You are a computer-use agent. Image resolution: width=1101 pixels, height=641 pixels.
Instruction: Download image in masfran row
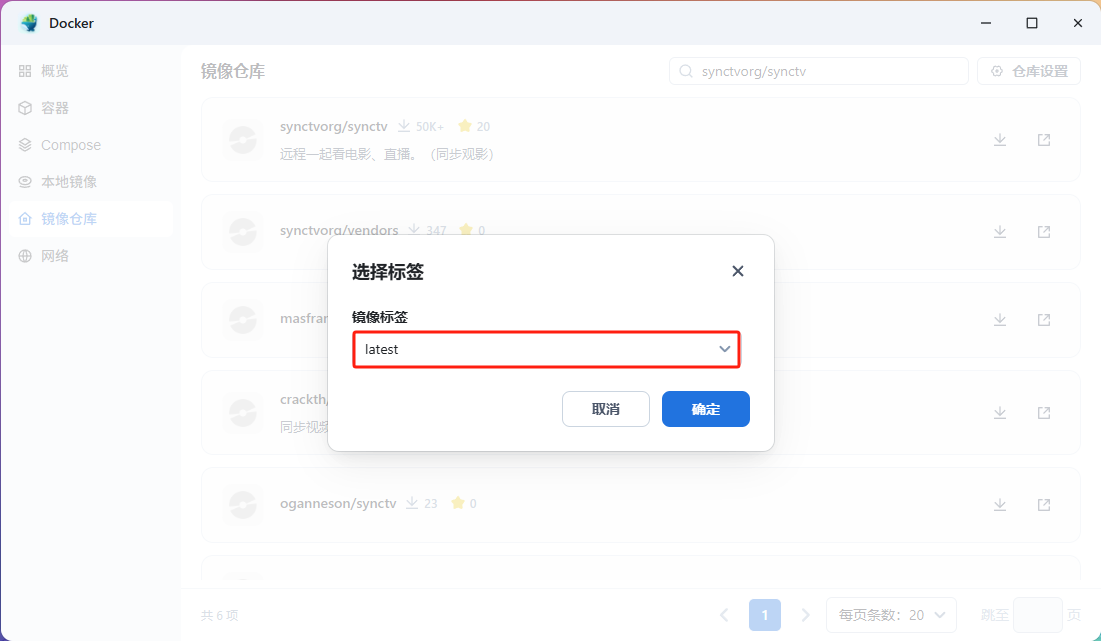tap(1000, 319)
